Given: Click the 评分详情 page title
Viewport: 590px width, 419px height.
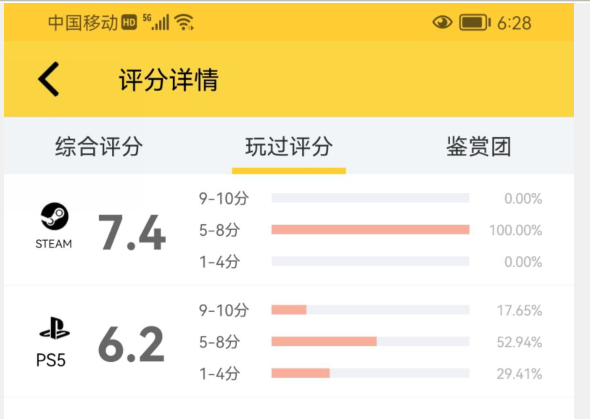Looking at the screenshot, I should click(169, 80).
